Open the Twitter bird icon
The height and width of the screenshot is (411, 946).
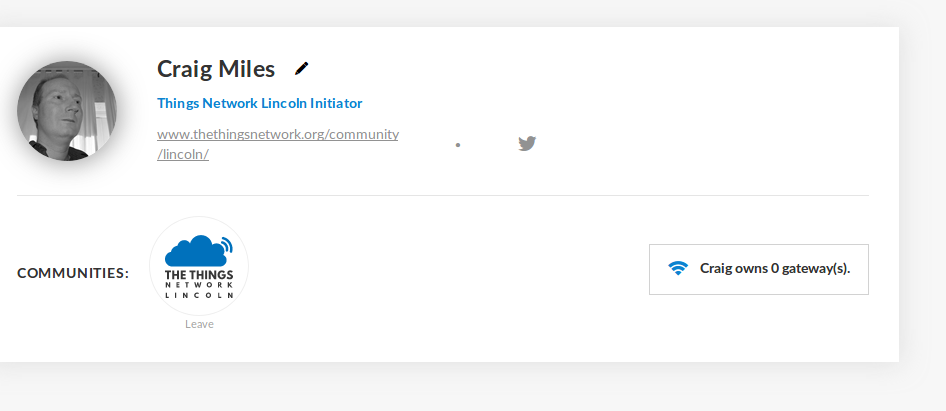pos(527,143)
